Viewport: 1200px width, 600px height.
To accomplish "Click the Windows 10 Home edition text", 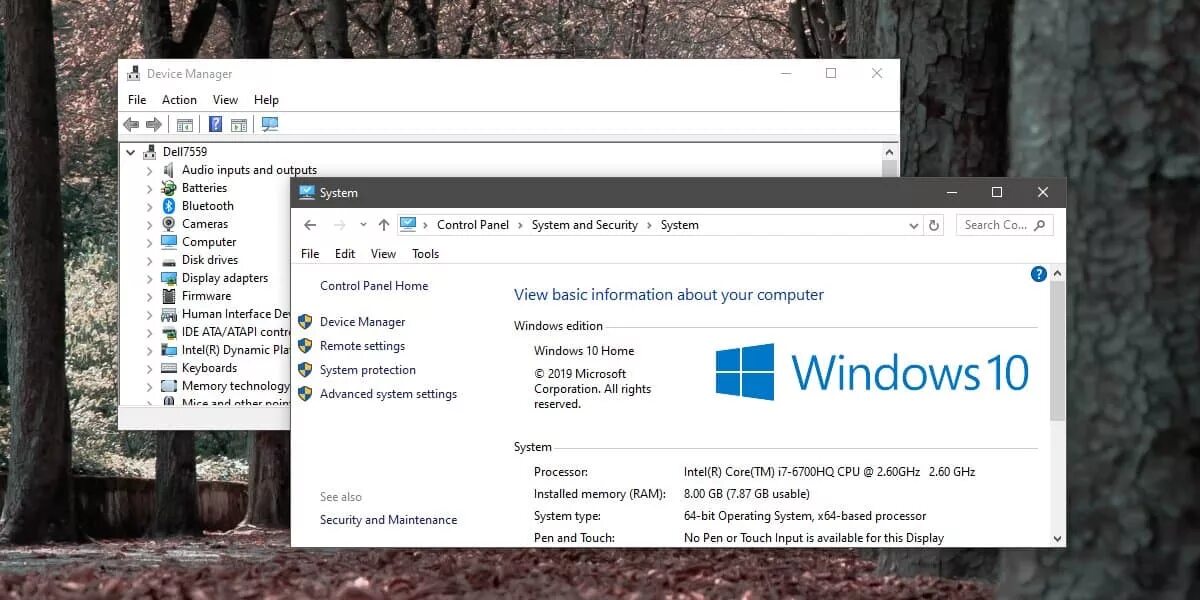I will [584, 351].
